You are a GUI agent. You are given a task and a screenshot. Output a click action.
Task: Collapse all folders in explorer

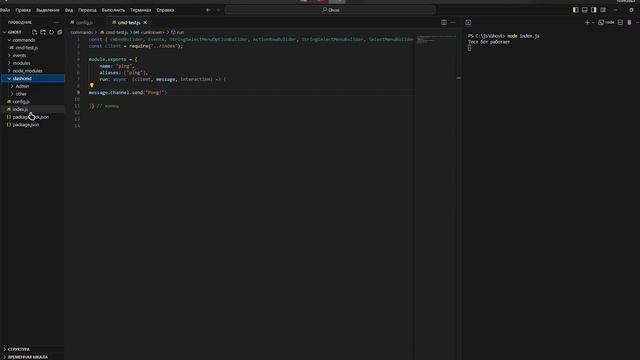pyautogui.click(x=60, y=32)
